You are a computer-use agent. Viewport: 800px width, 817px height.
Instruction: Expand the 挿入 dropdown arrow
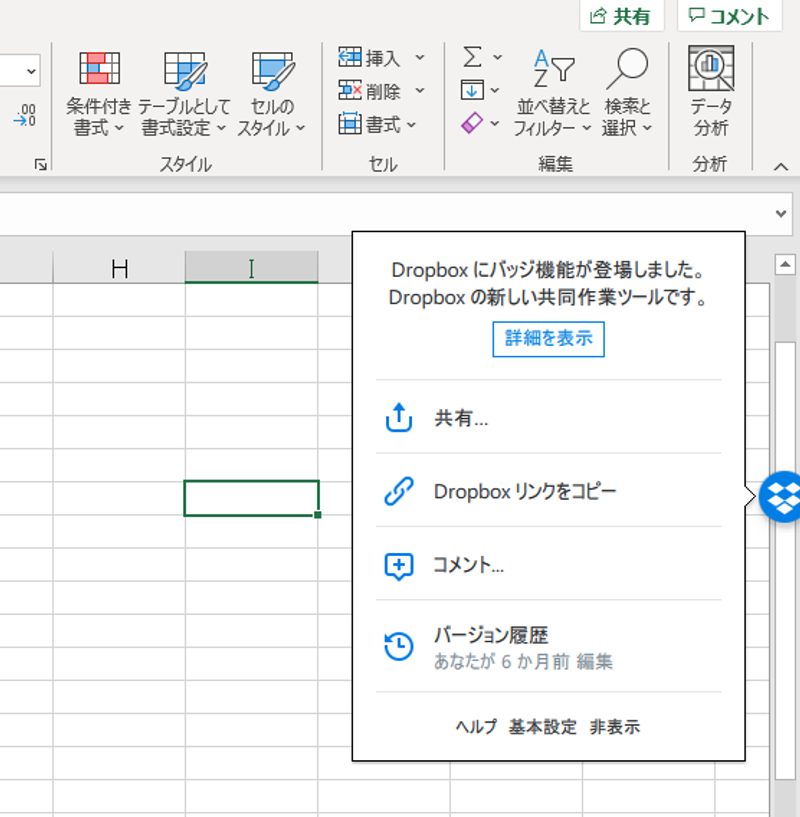[x=420, y=57]
